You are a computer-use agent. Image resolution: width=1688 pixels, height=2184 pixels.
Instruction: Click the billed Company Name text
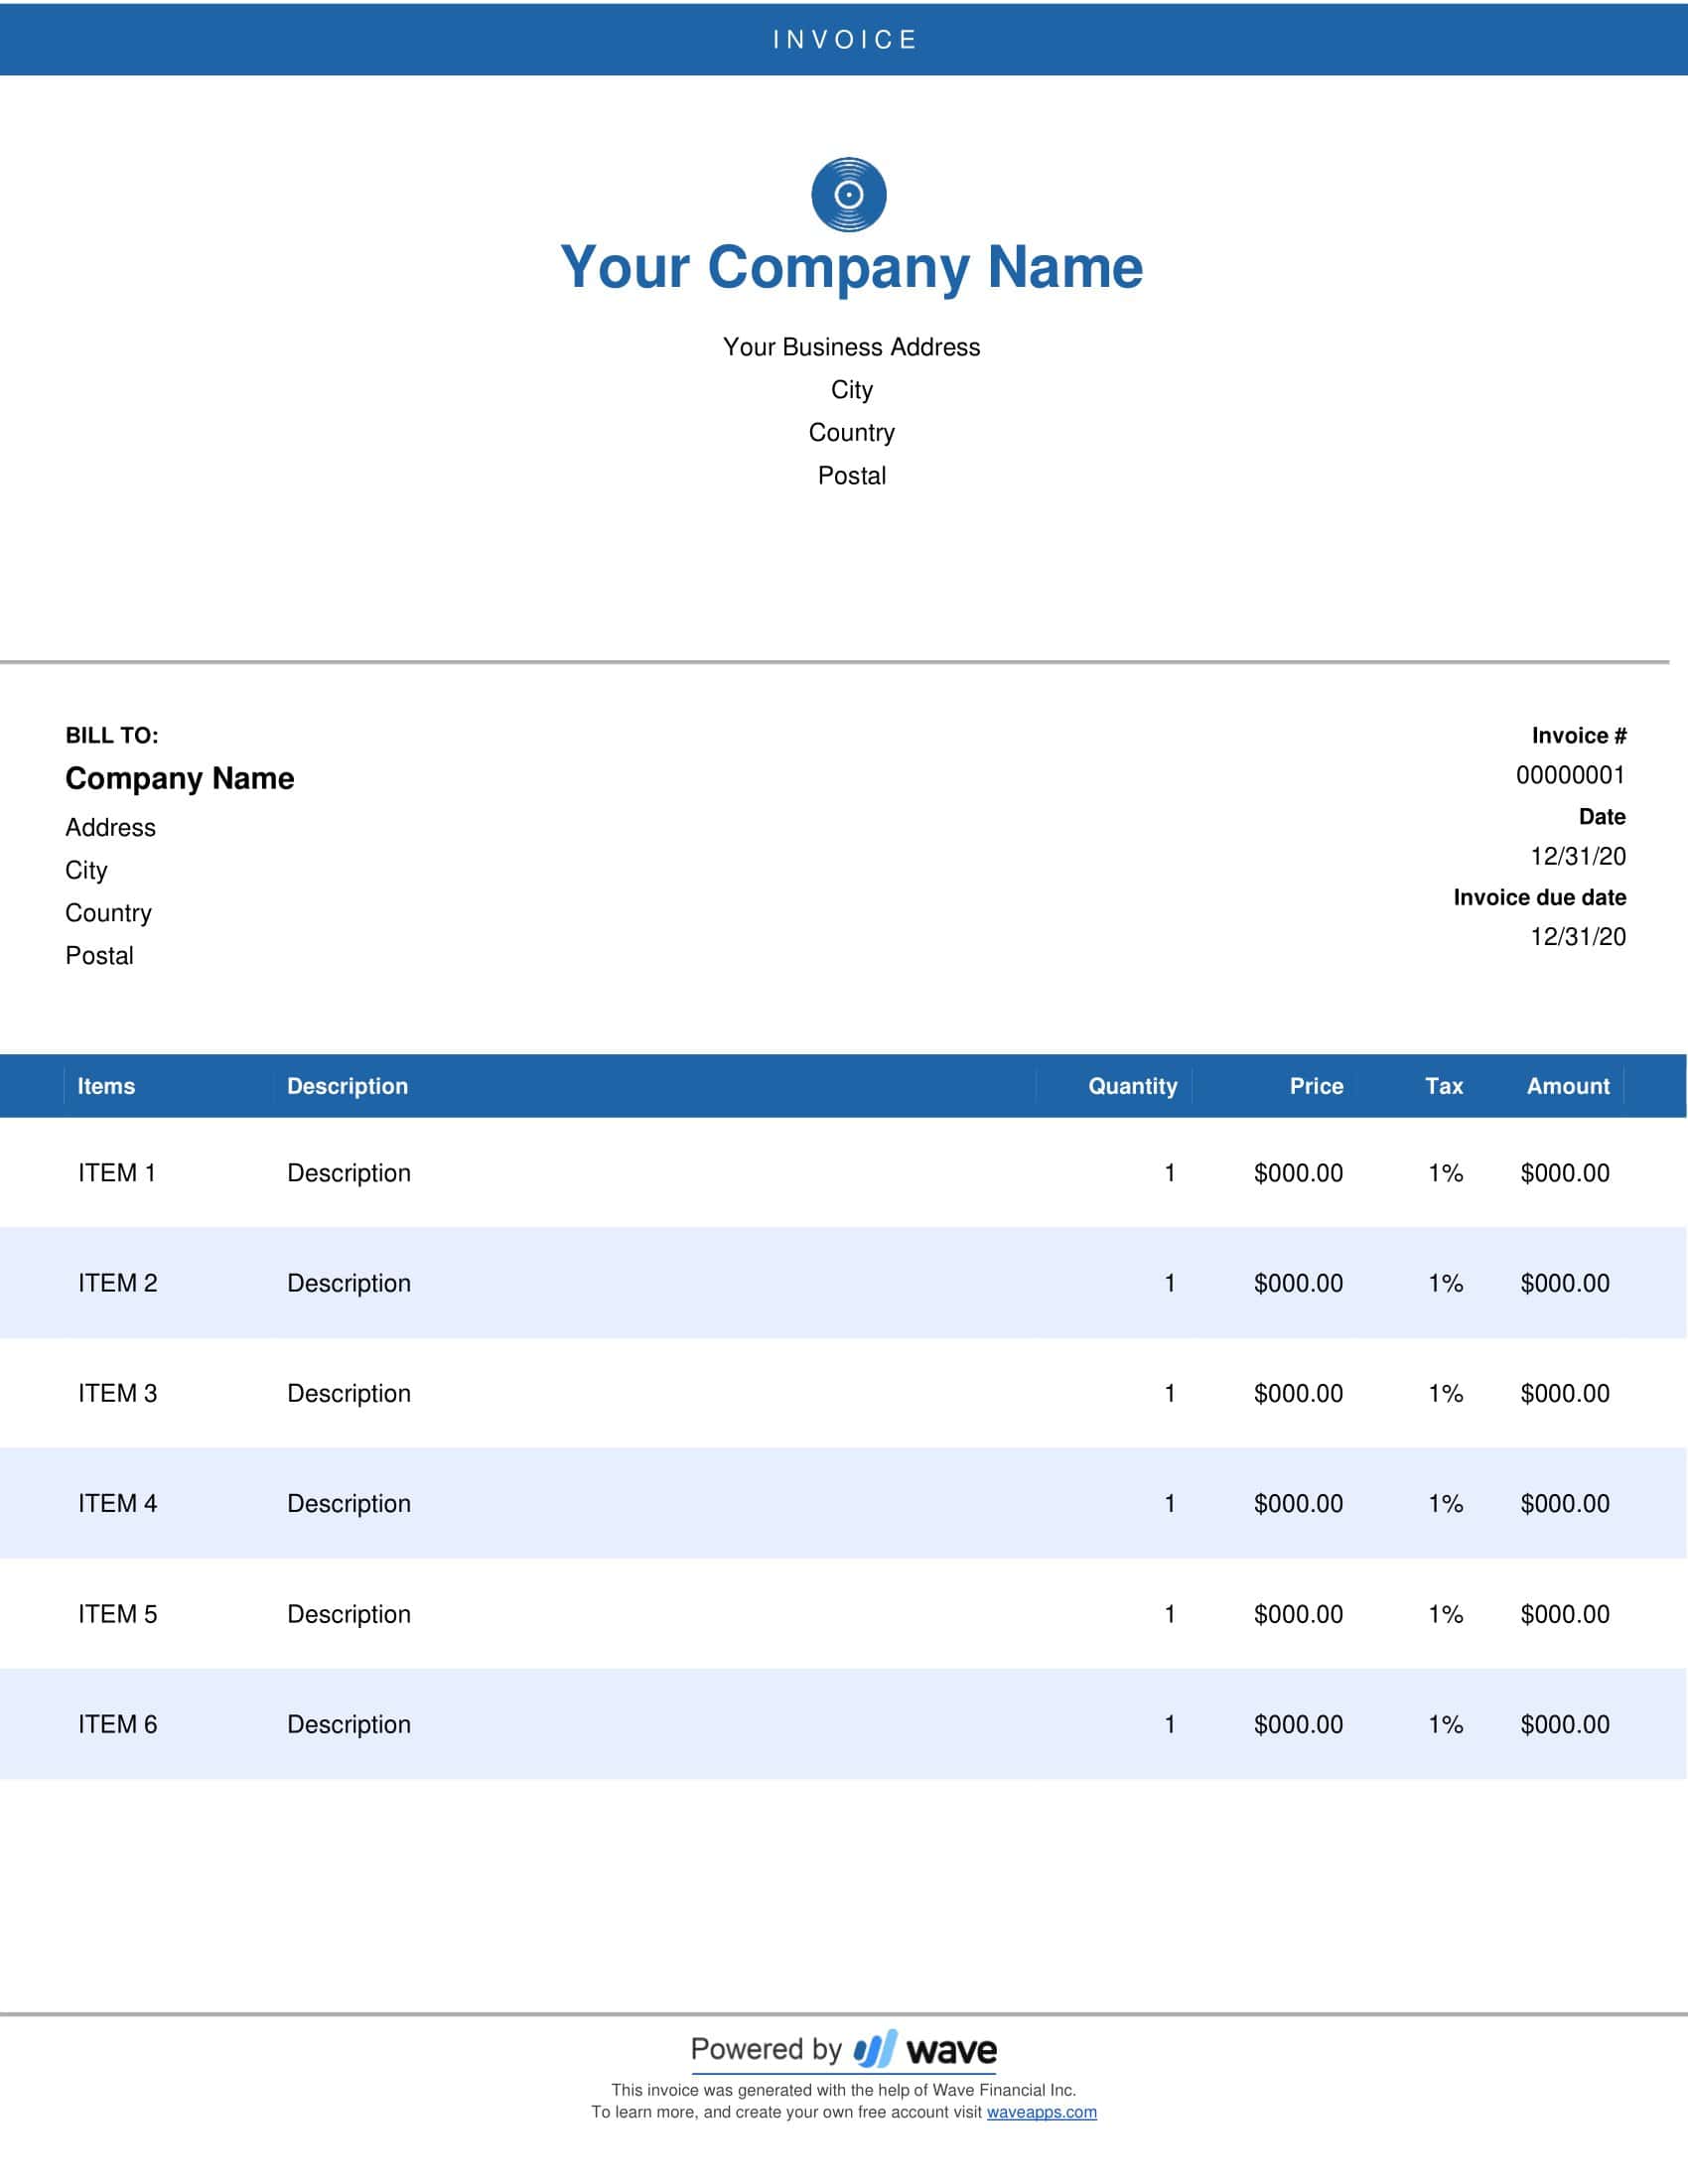coord(180,778)
